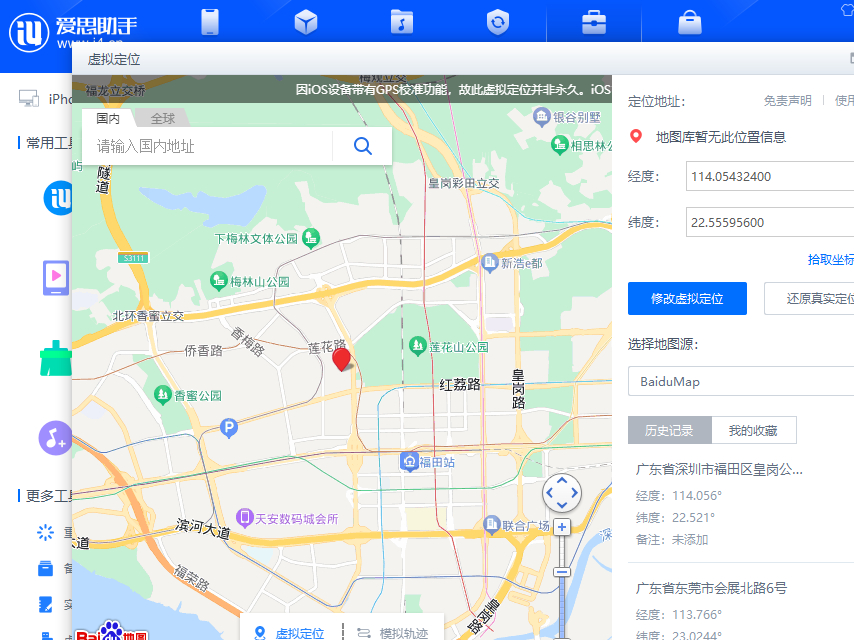Select history entry 广东省深圳市福田区皇岗公
Viewport: 854px width, 640px height.
point(719,470)
